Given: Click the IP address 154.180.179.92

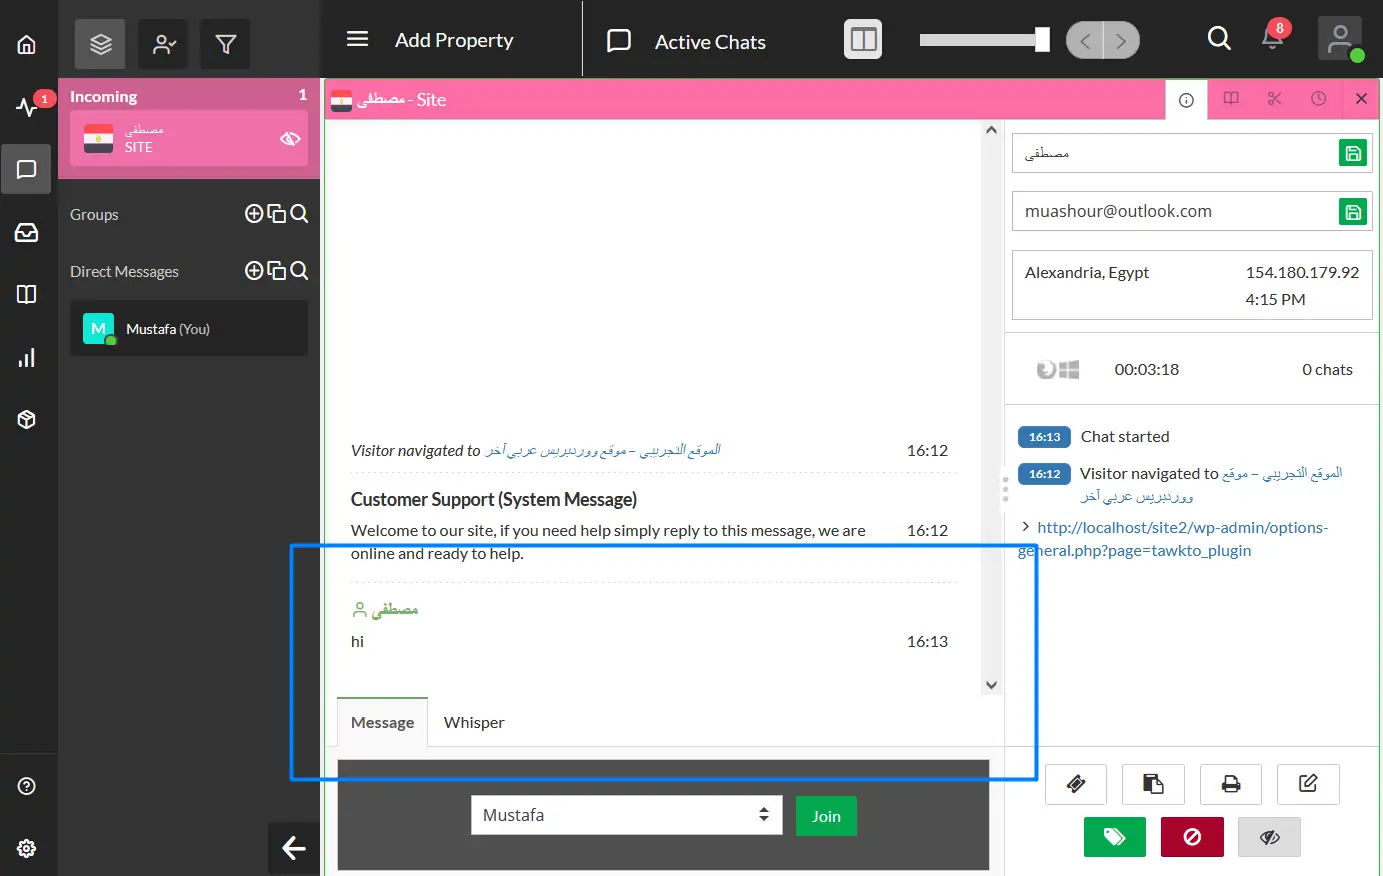Looking at the screenshot, I should pos(1302,272).
